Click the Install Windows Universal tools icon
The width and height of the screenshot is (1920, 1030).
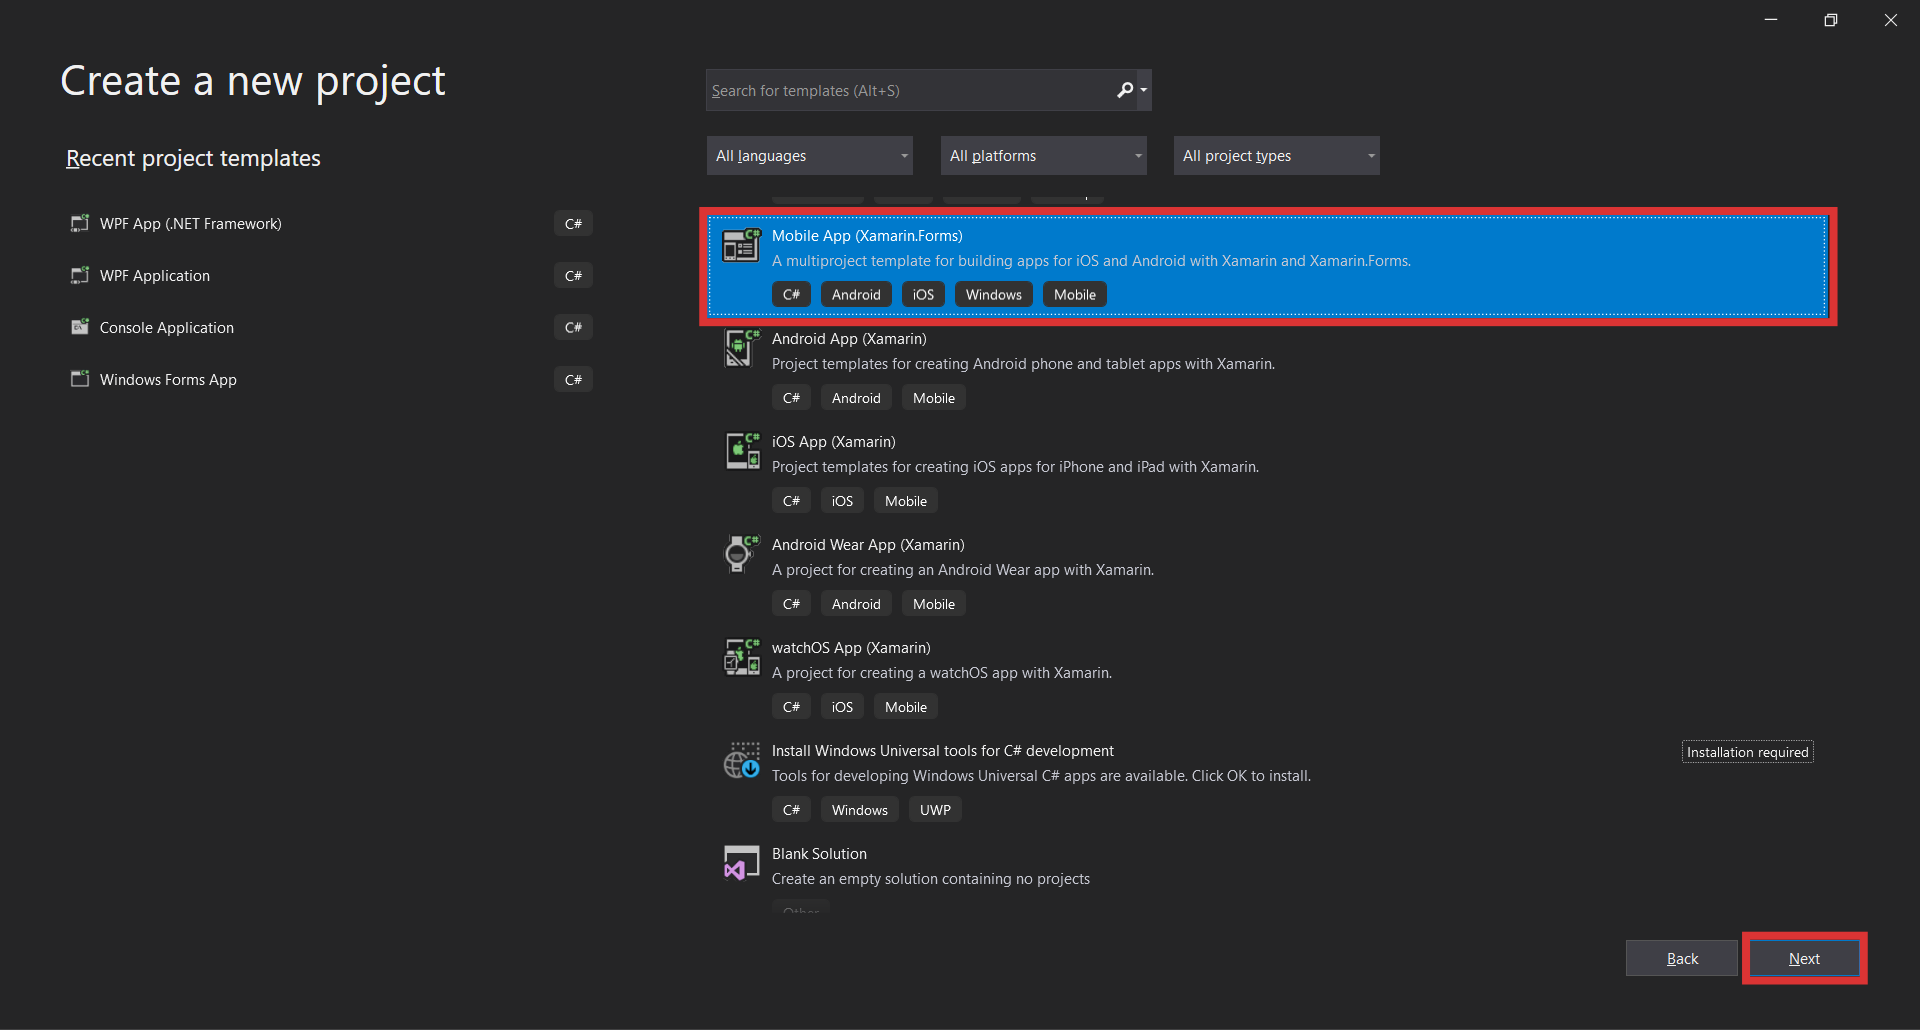point(741,760)
